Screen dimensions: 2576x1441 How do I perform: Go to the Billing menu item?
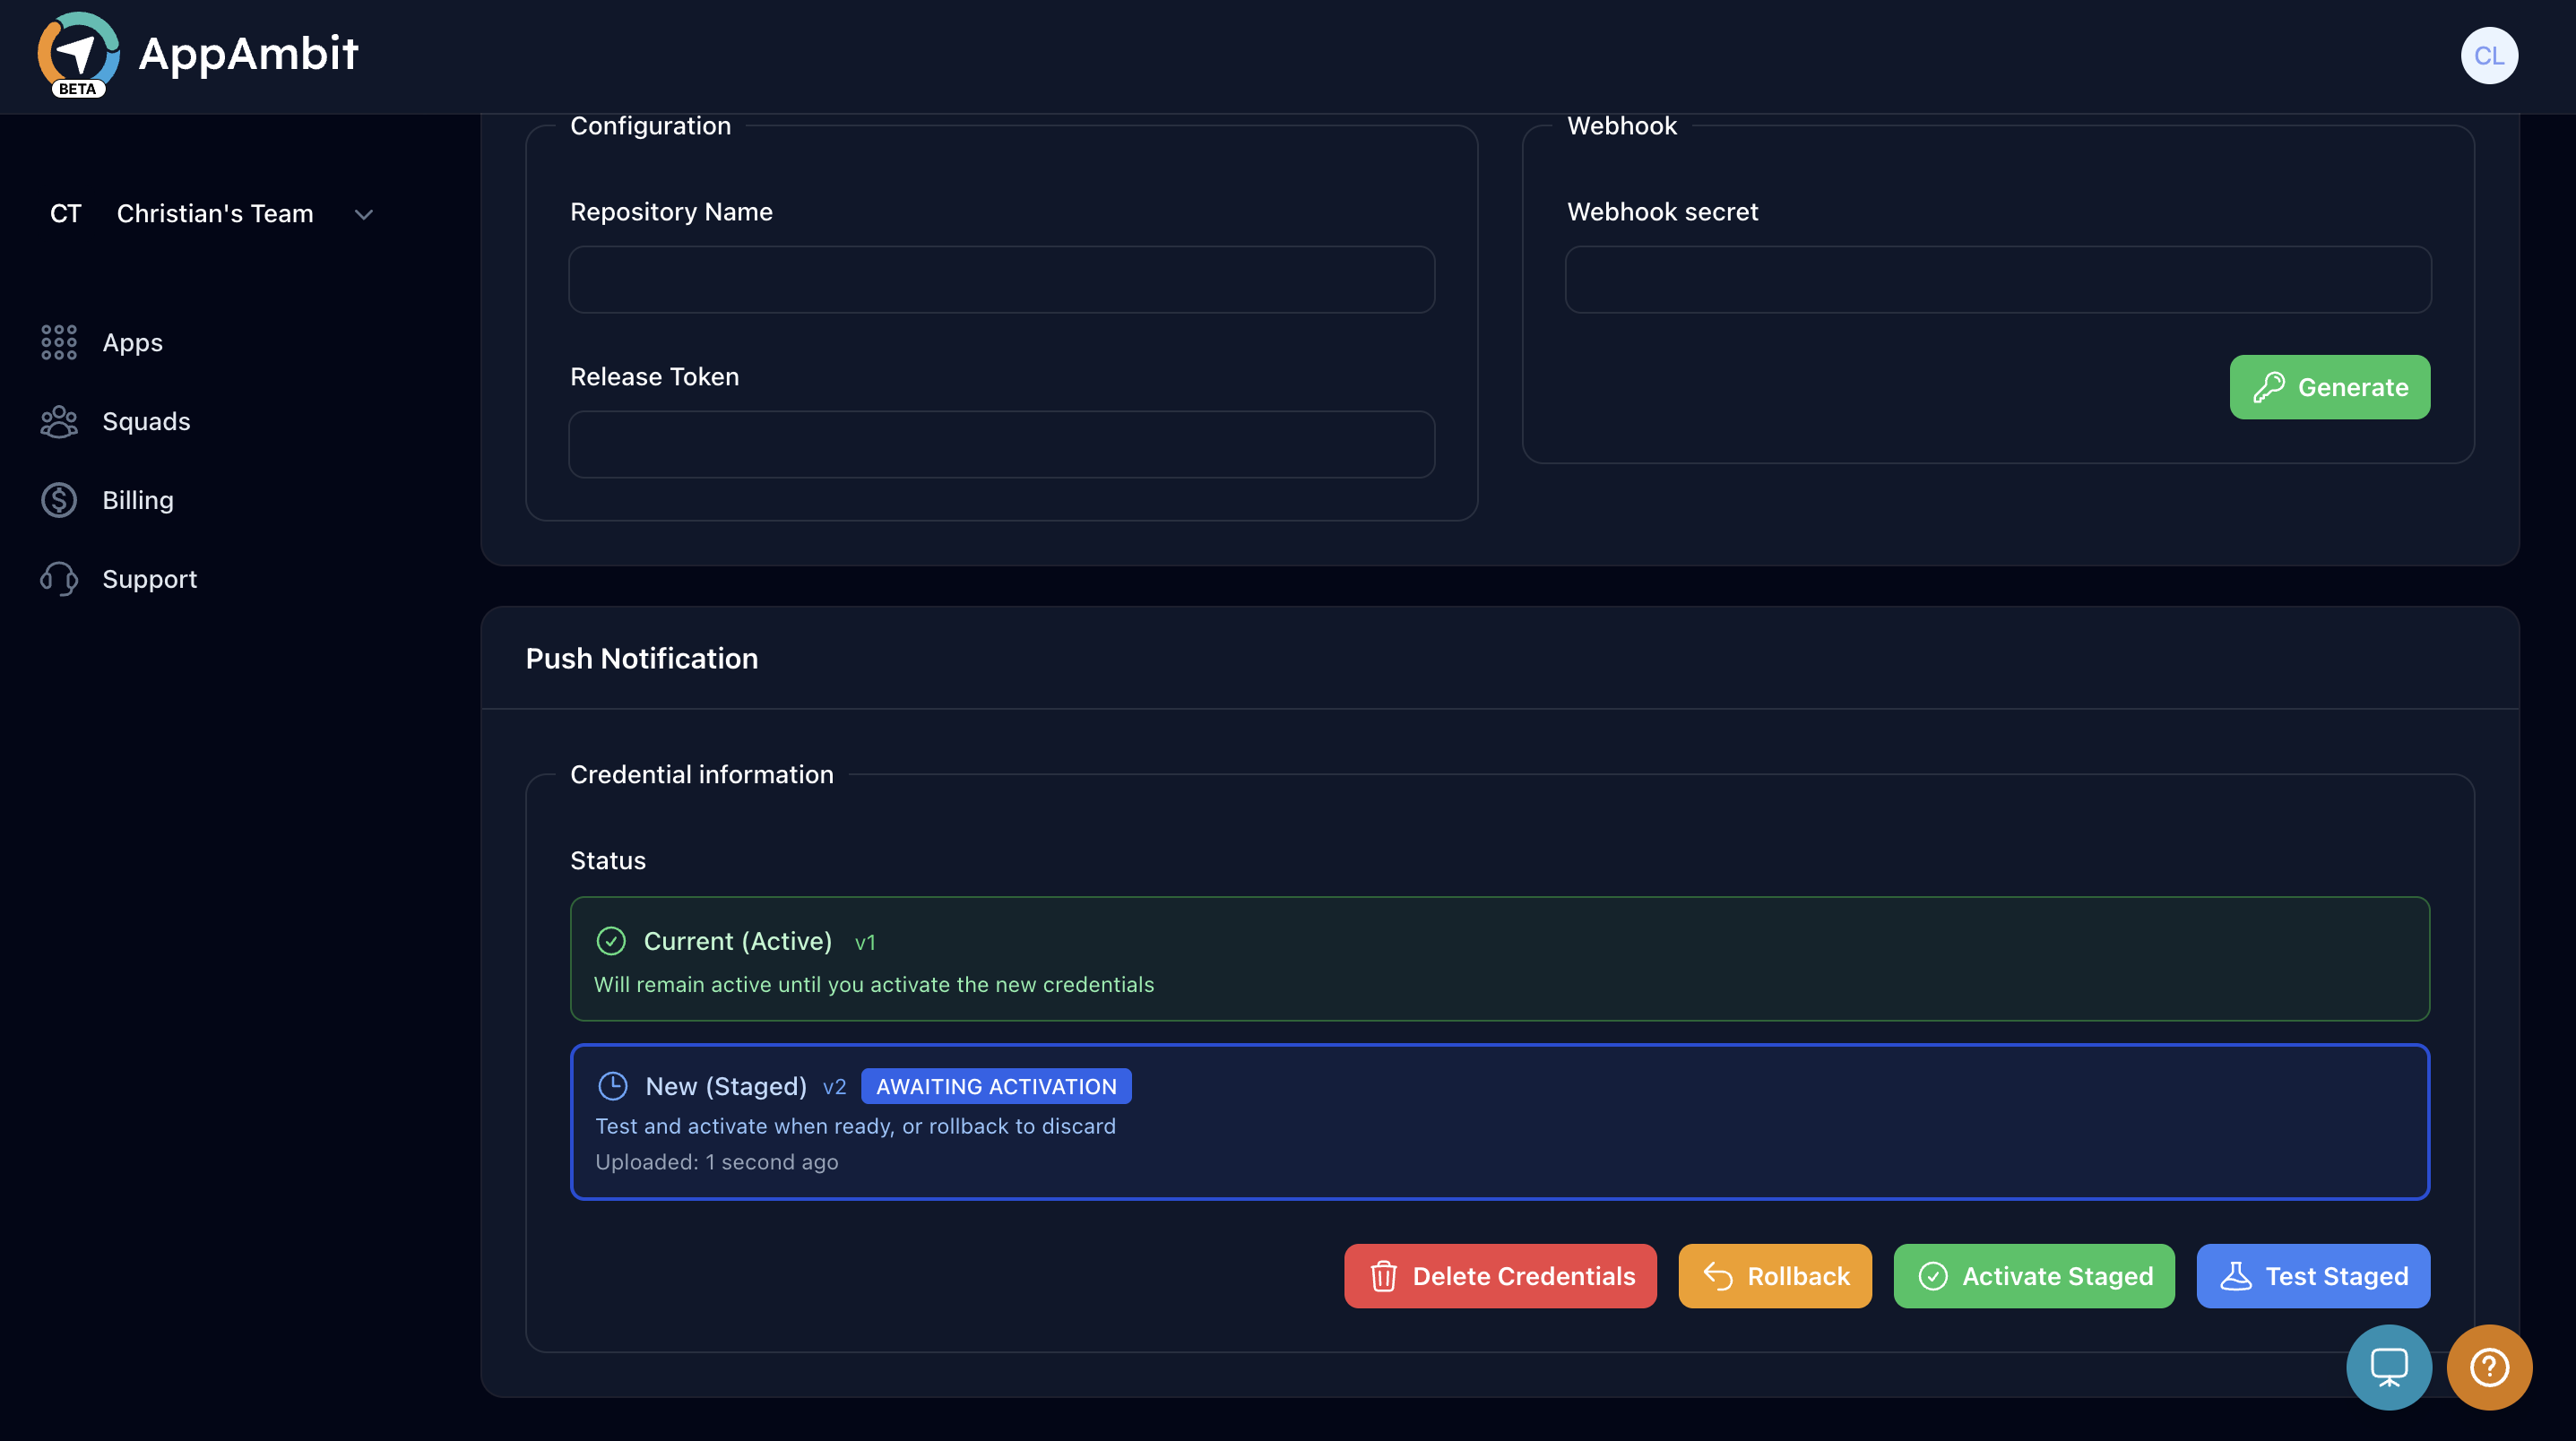click(138, 500)
